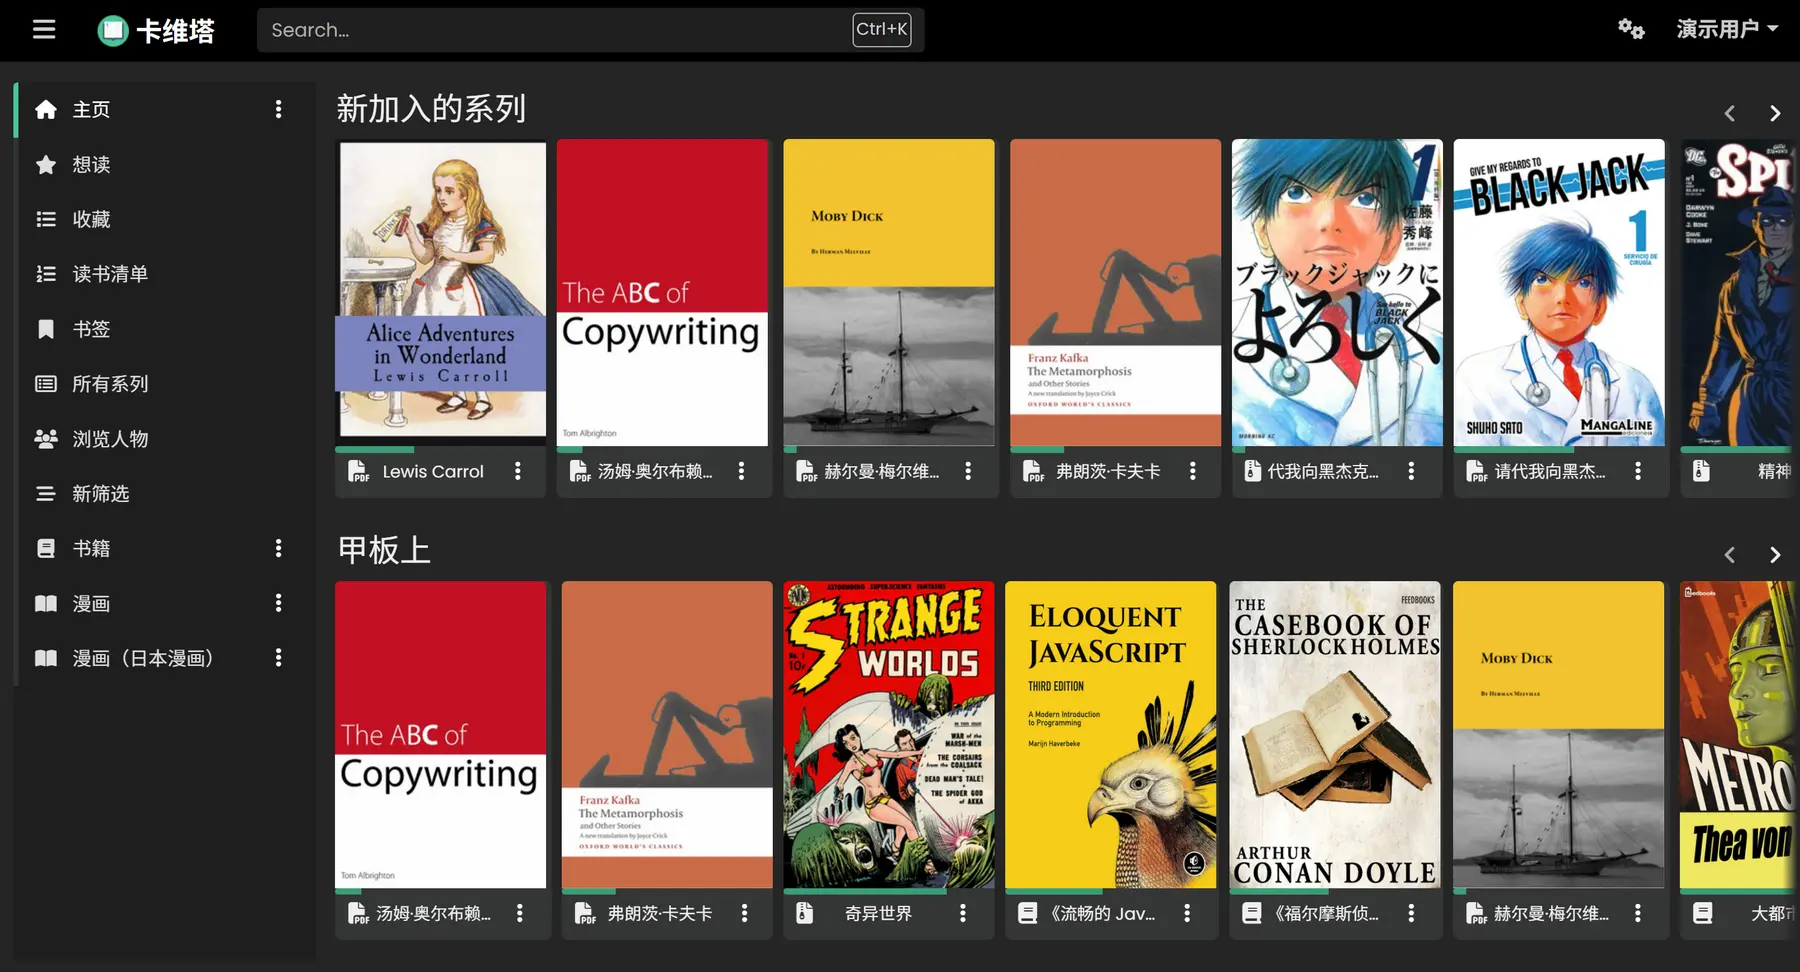Open the menu for the Lewis Carrol card
This screenshot has width=1800, height=972.
pyautogui.click(x=518, y=471)
